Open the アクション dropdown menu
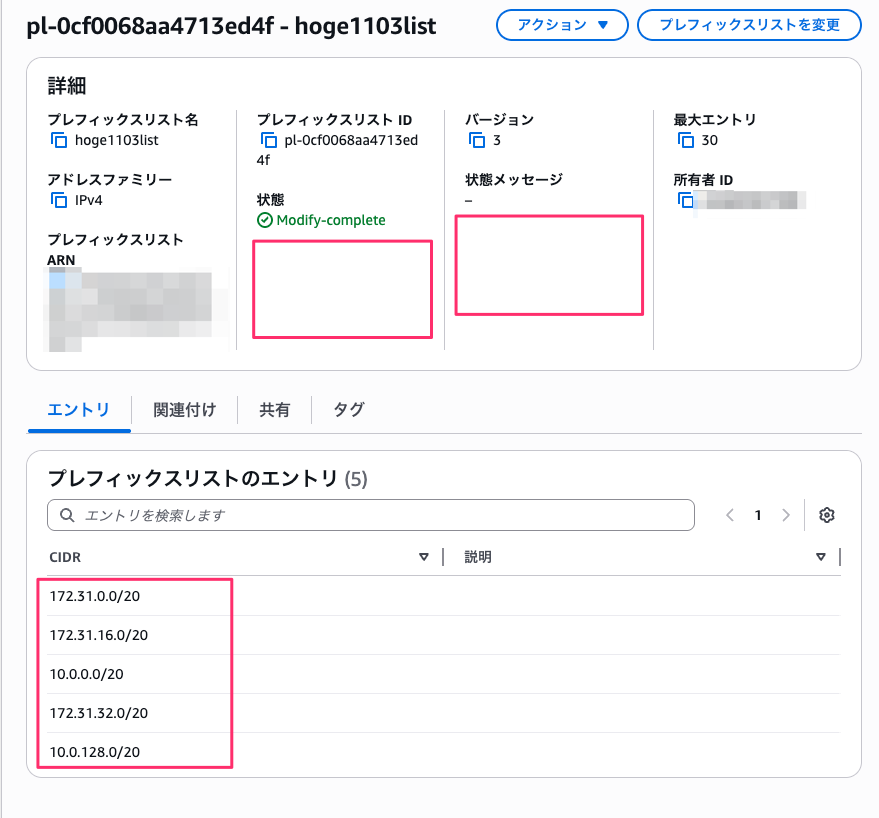This screenshot has width=879, height=818. tap(561, 25)
